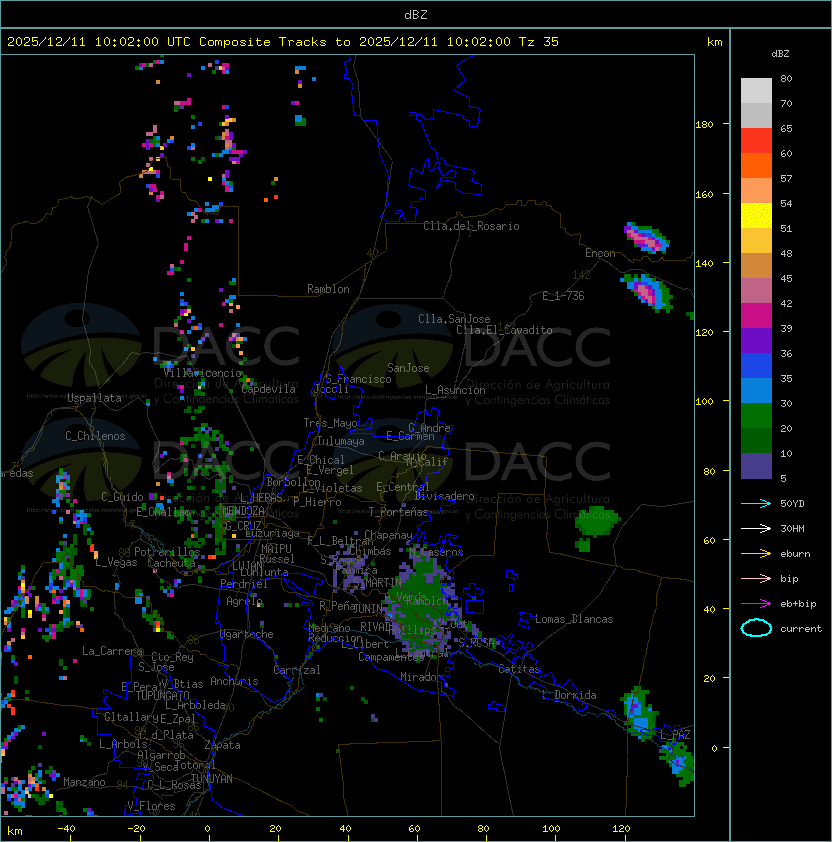Pick the red swatch in dBZ legend
The image size is (832, 842).
tap(756, 141)
